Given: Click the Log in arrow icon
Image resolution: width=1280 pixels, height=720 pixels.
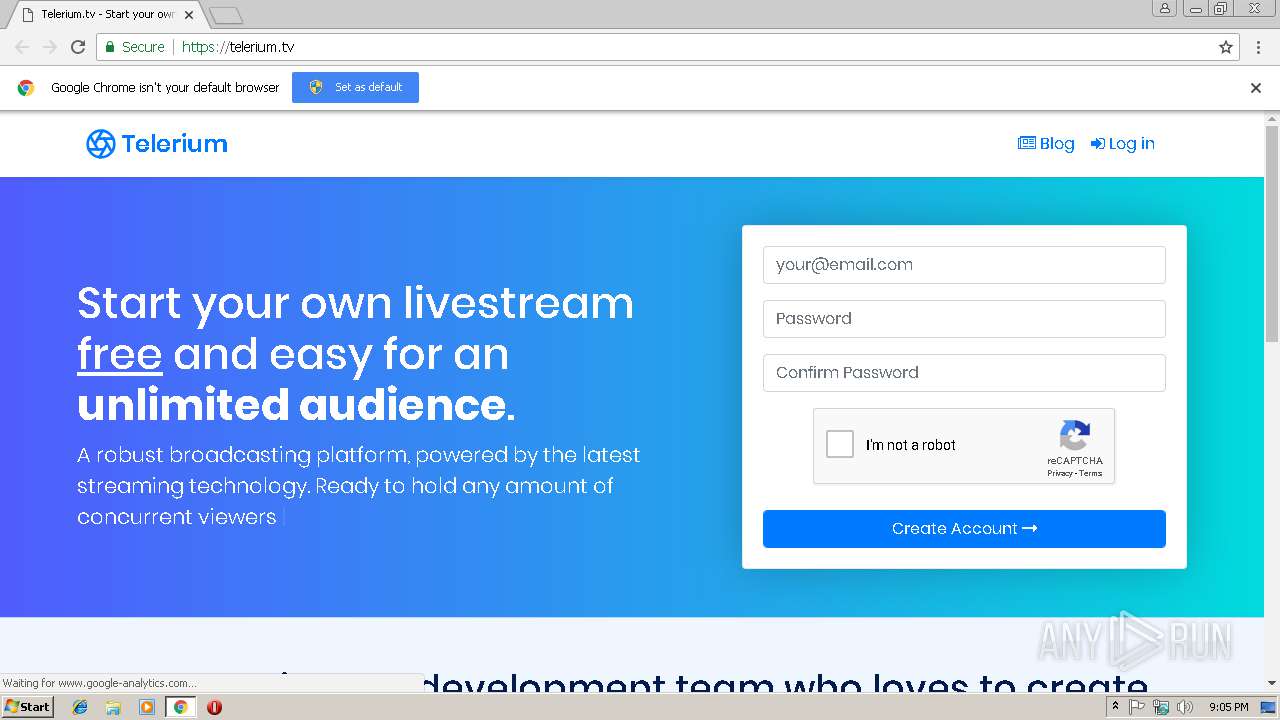Looking at the screenshot, I should 1098,144.
